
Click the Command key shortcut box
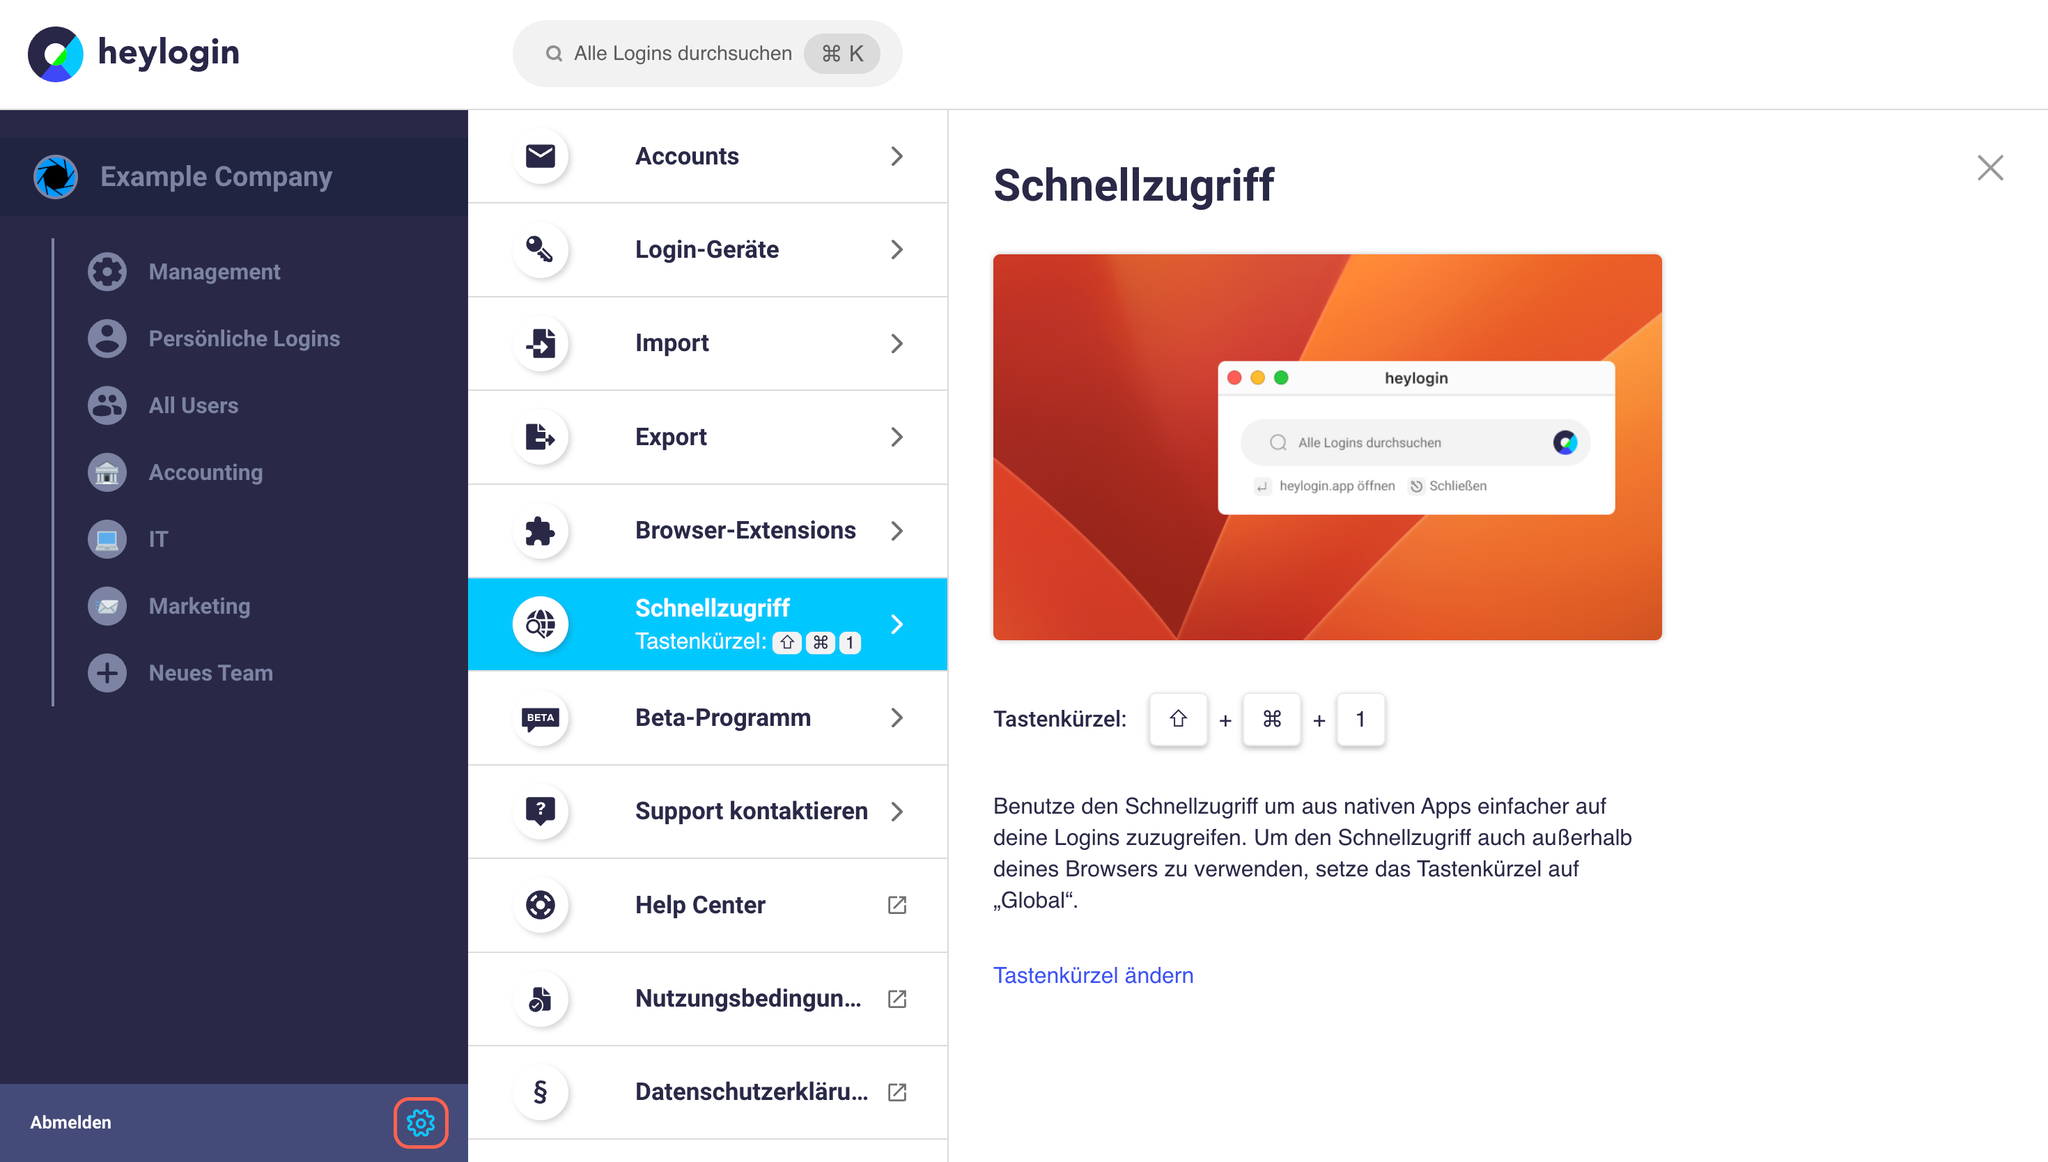click(1272, 719)
